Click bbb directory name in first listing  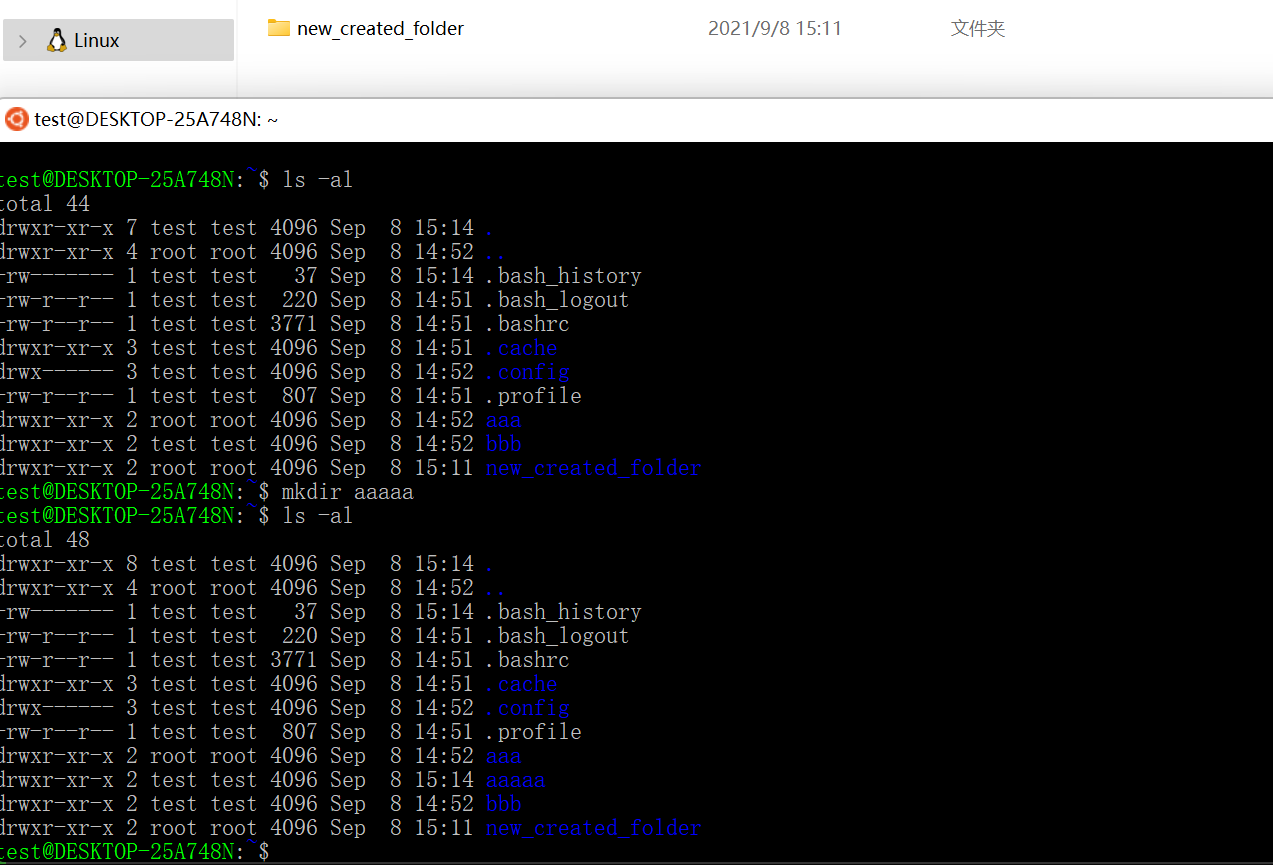click(x=504, y=444)
